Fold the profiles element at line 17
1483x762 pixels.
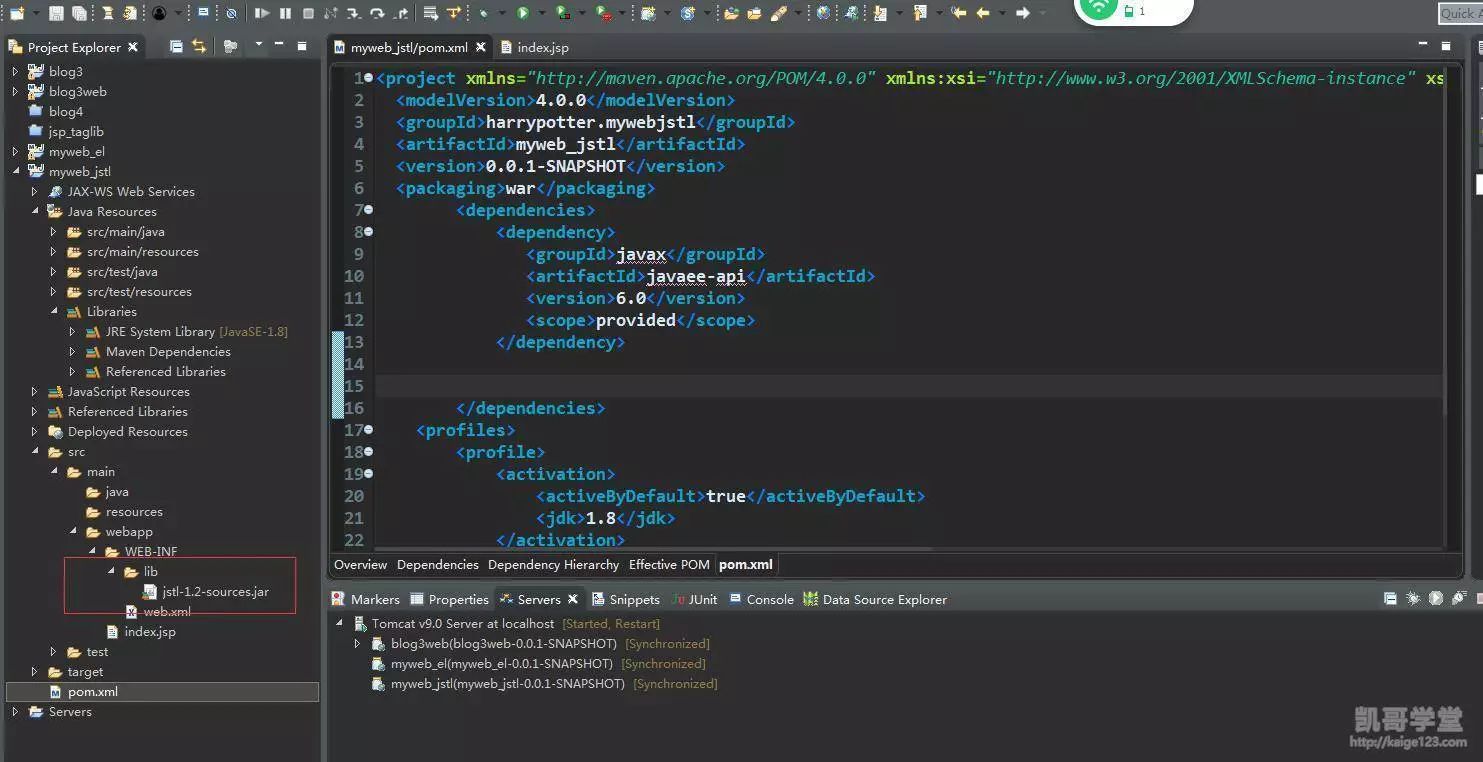pos(368,430)
